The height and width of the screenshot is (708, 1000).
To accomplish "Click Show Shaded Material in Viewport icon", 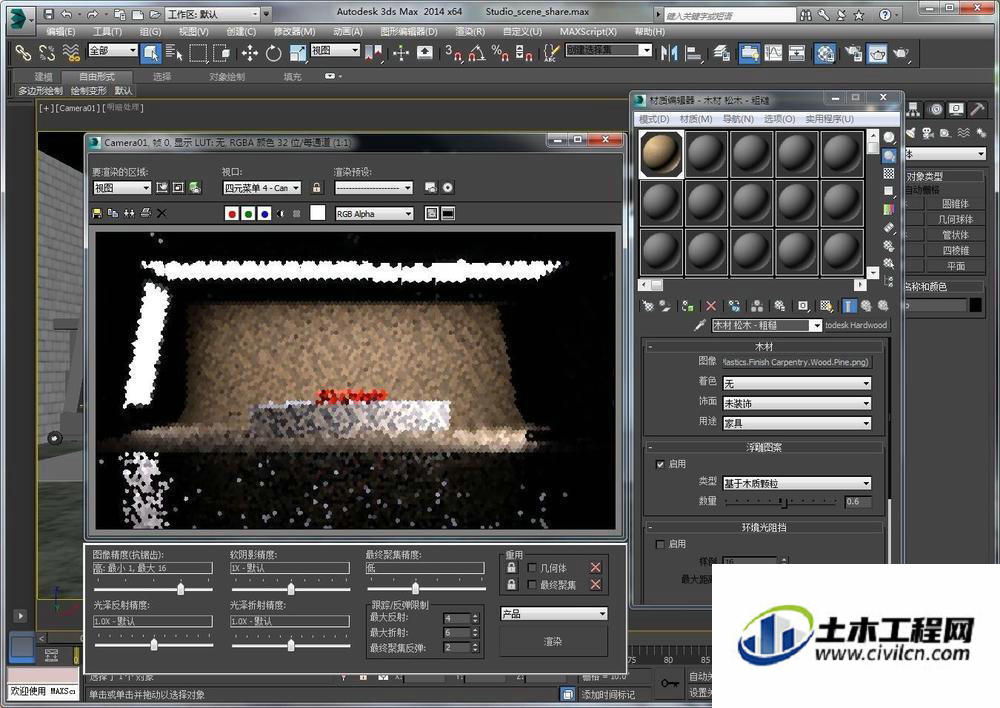I will [827, 306].
